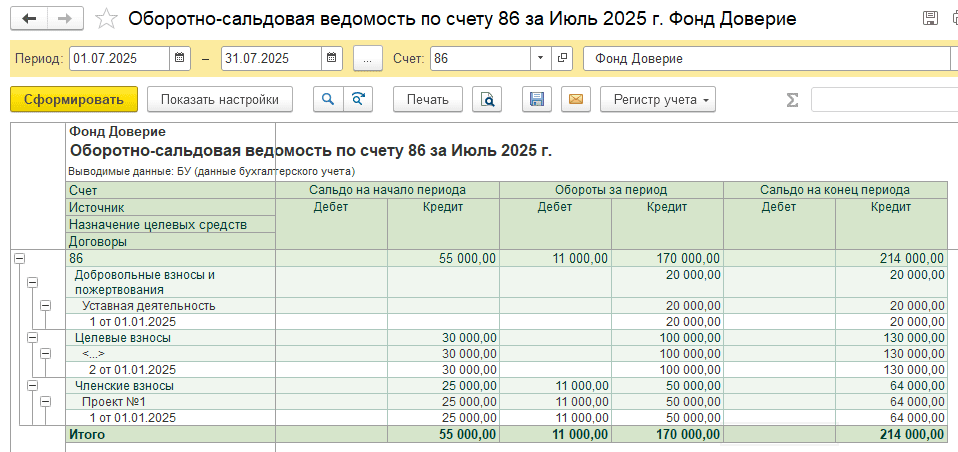
Task: Click the organization field Фонд Доверие
Action: (765, 59)
